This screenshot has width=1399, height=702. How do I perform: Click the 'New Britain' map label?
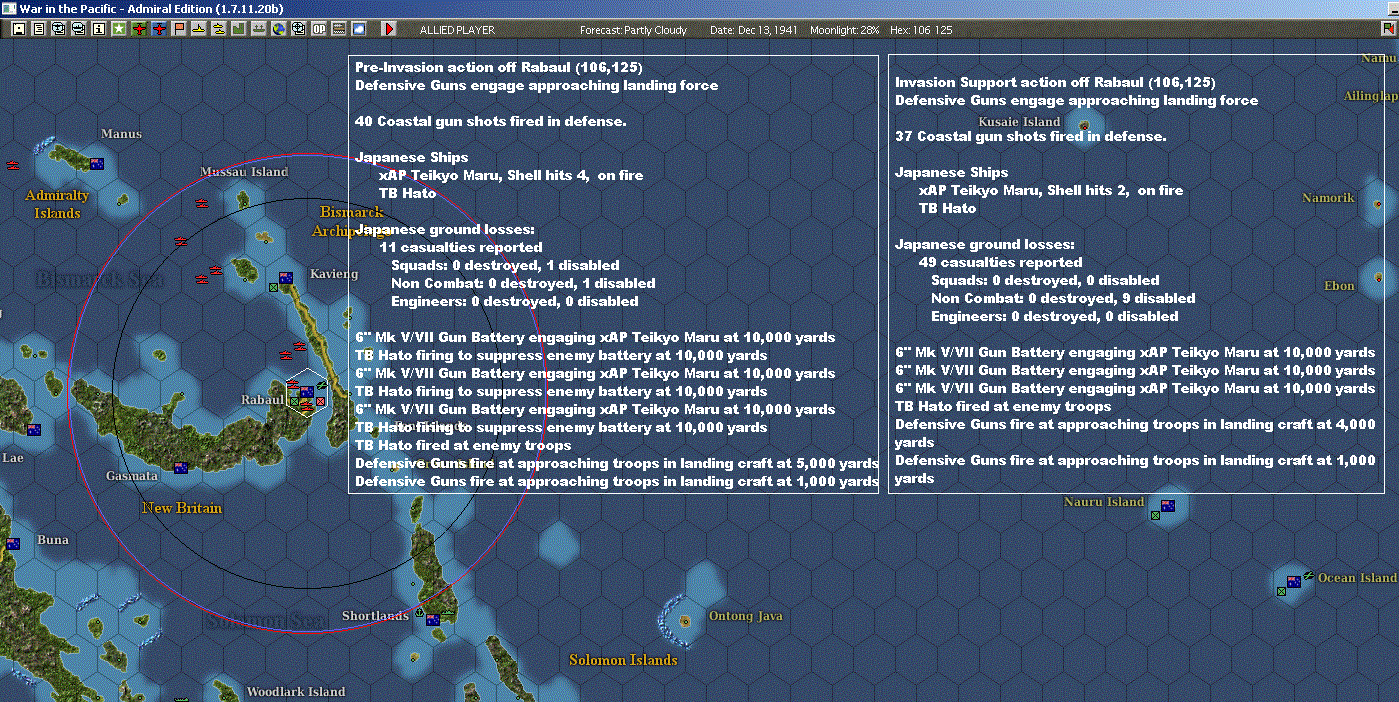tap(182, 508)
